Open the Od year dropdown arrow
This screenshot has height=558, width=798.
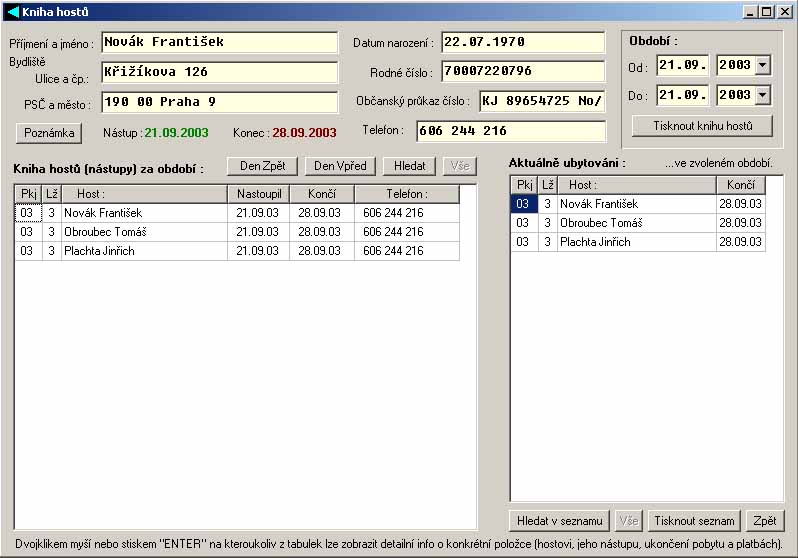point(762,65)
